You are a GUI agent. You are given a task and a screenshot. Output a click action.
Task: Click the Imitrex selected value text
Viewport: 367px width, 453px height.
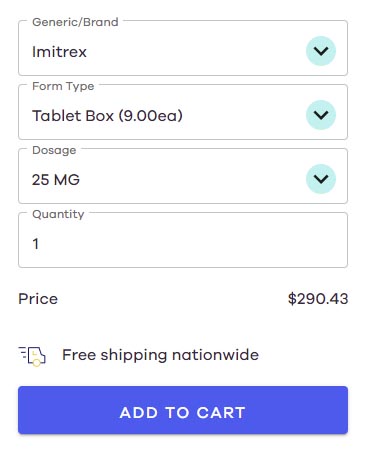[x=59, y=52]
